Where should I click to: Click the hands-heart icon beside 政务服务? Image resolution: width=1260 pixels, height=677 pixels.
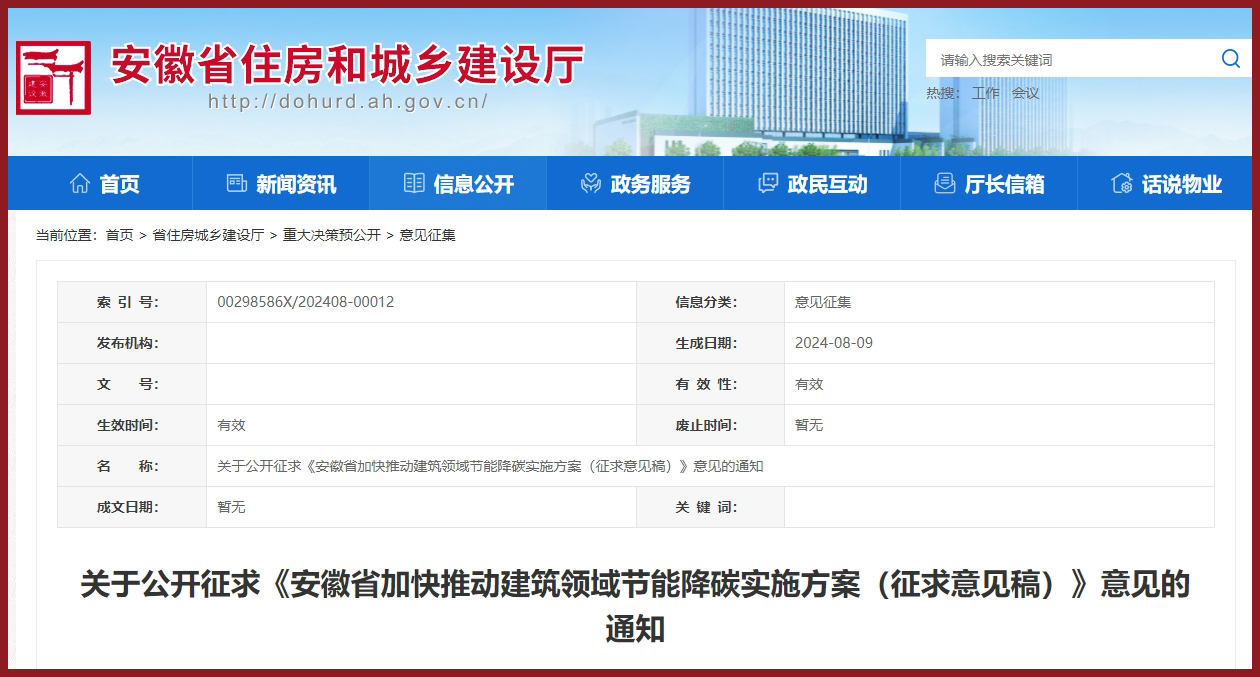click(x=591, y=184)
